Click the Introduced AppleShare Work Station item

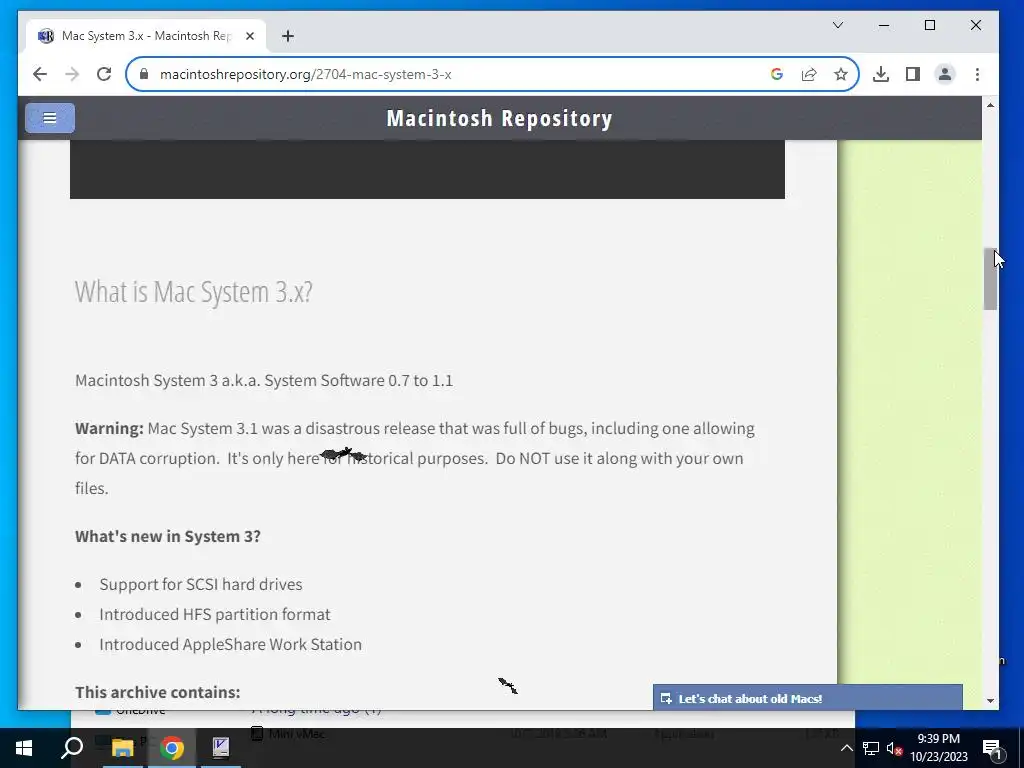(x=231, y=644)
